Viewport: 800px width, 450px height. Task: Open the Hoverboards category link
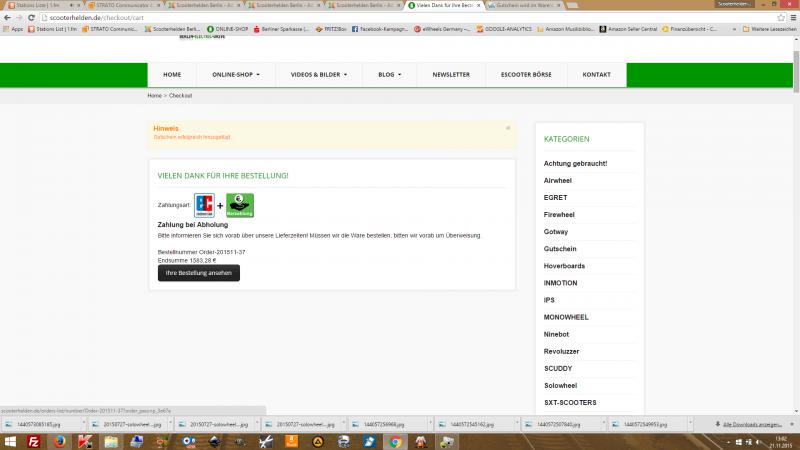click(565, 266)
